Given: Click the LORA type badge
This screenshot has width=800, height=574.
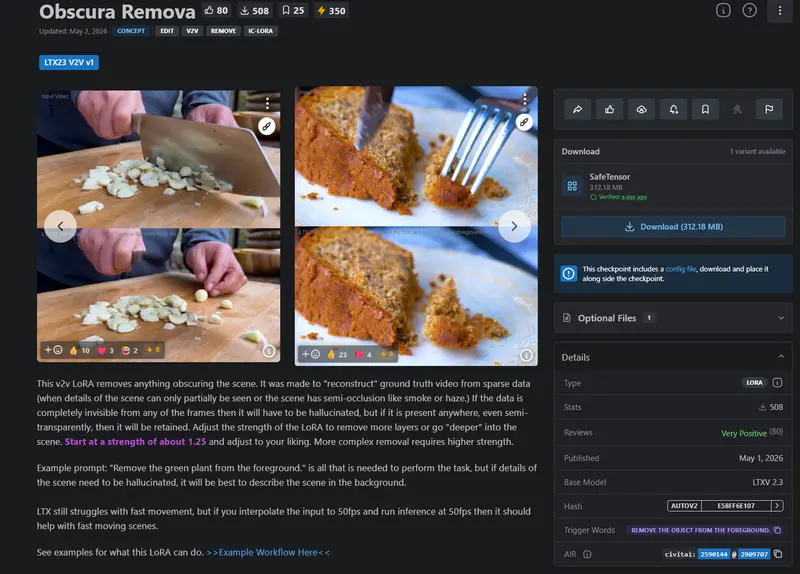Looking at the screenshot, I should [755, 383].
